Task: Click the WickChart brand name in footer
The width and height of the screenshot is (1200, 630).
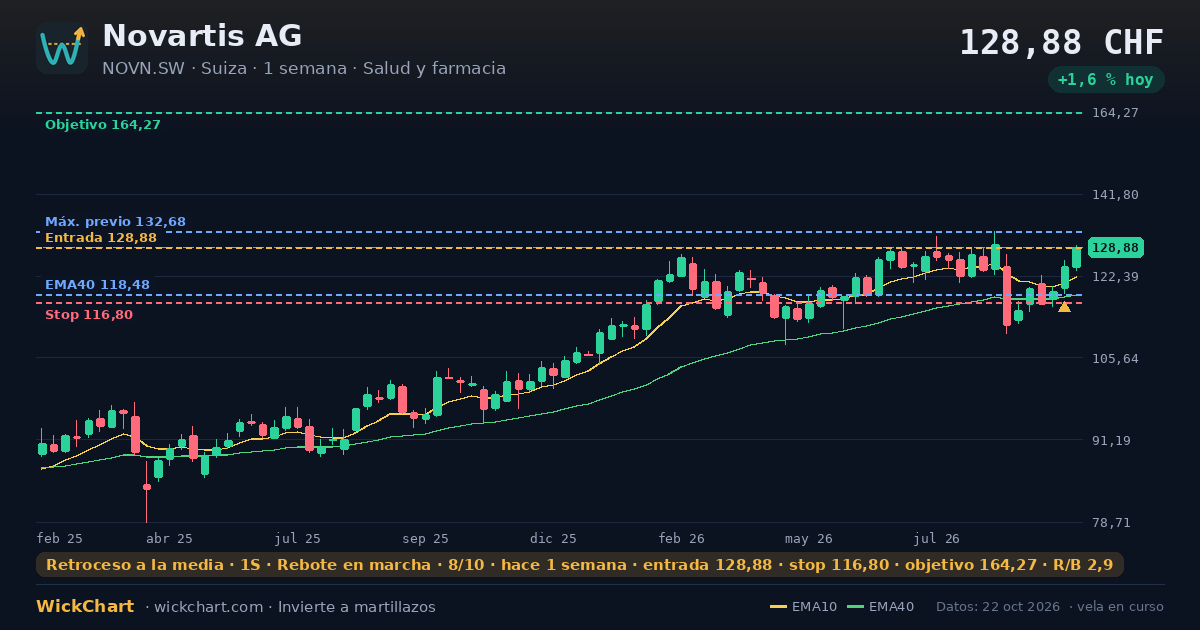Action: click(85, 607)
